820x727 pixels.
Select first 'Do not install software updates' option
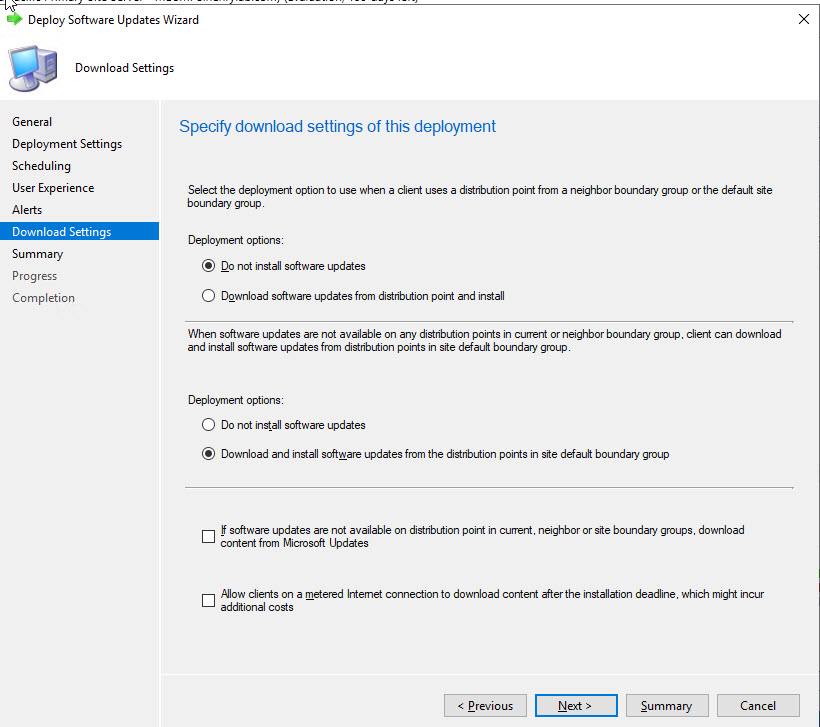coord(208,266)
